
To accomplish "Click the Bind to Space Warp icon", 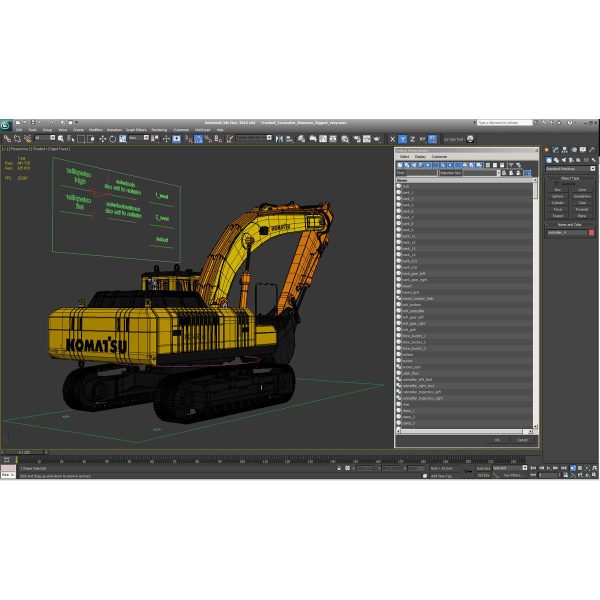I will coord(28,139).
